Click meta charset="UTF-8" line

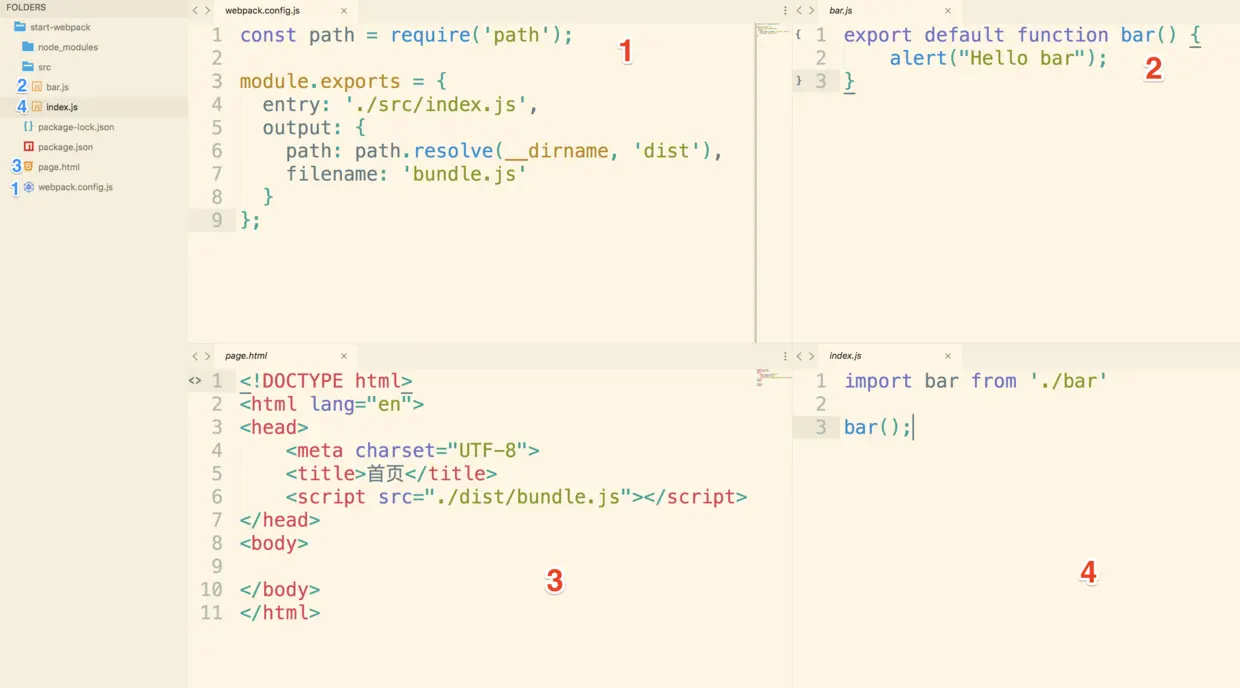pos(412,451)
